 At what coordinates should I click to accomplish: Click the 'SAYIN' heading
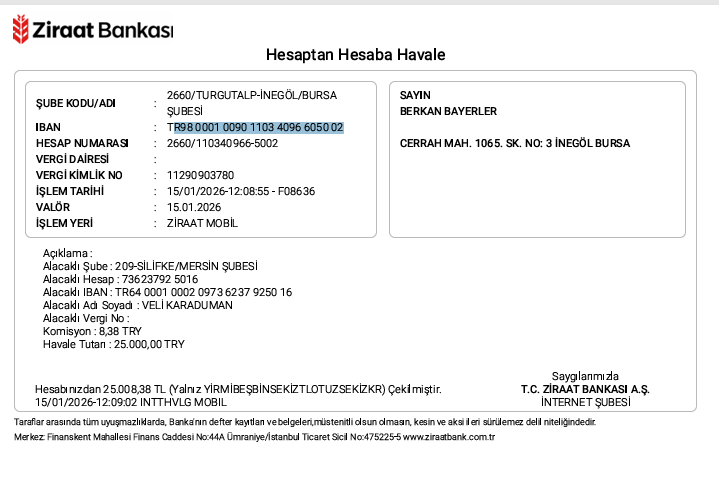coord(415,95)
